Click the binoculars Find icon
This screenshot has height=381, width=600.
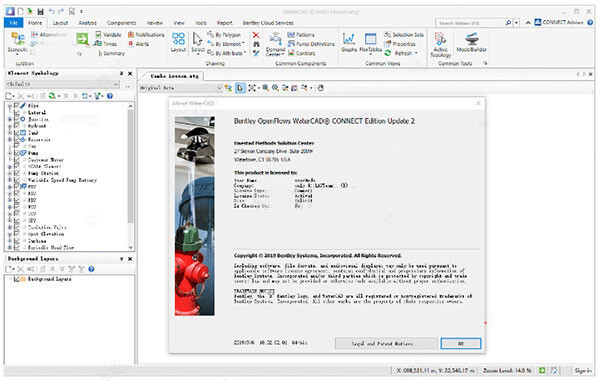pyautogui.click(x=256, y=44)
